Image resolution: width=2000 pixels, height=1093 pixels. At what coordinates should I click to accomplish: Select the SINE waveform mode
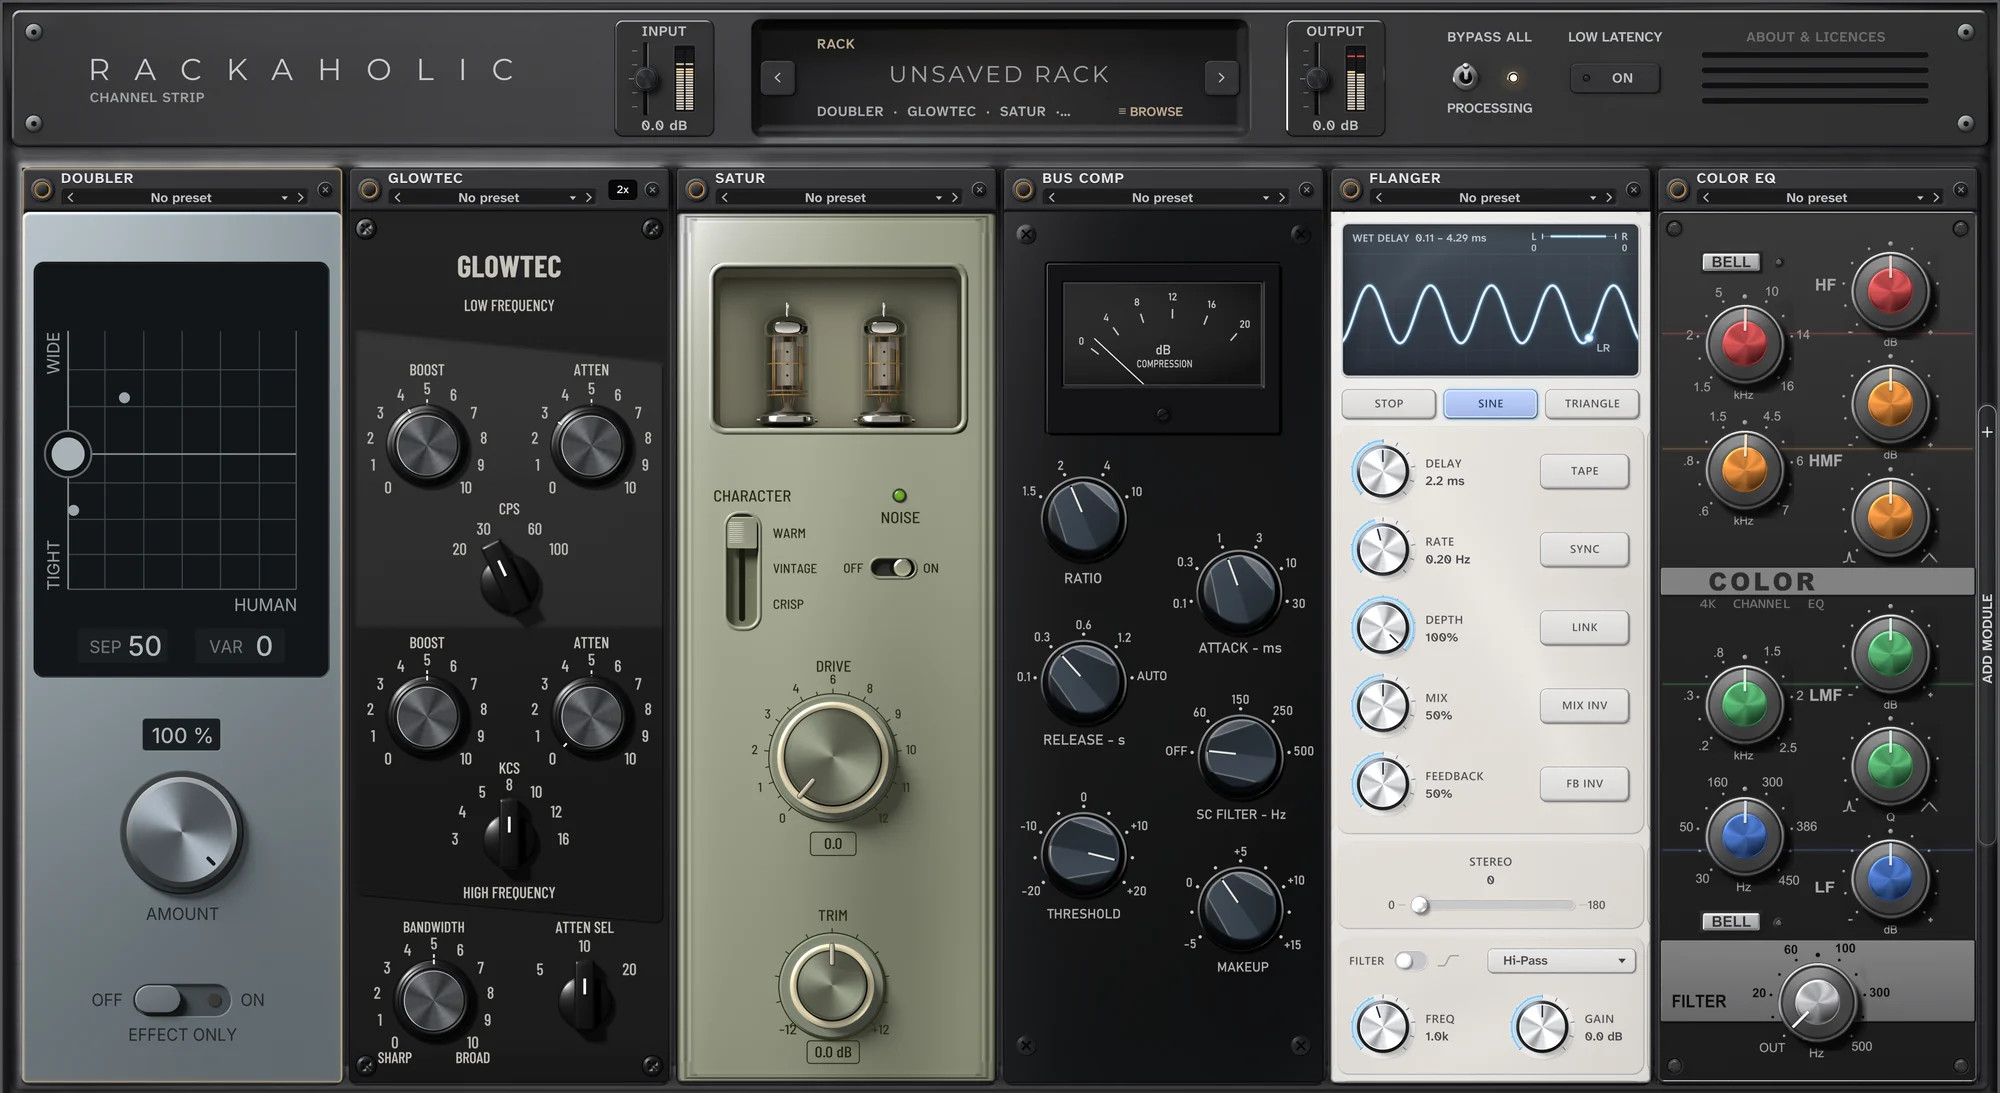[1490, 404]
